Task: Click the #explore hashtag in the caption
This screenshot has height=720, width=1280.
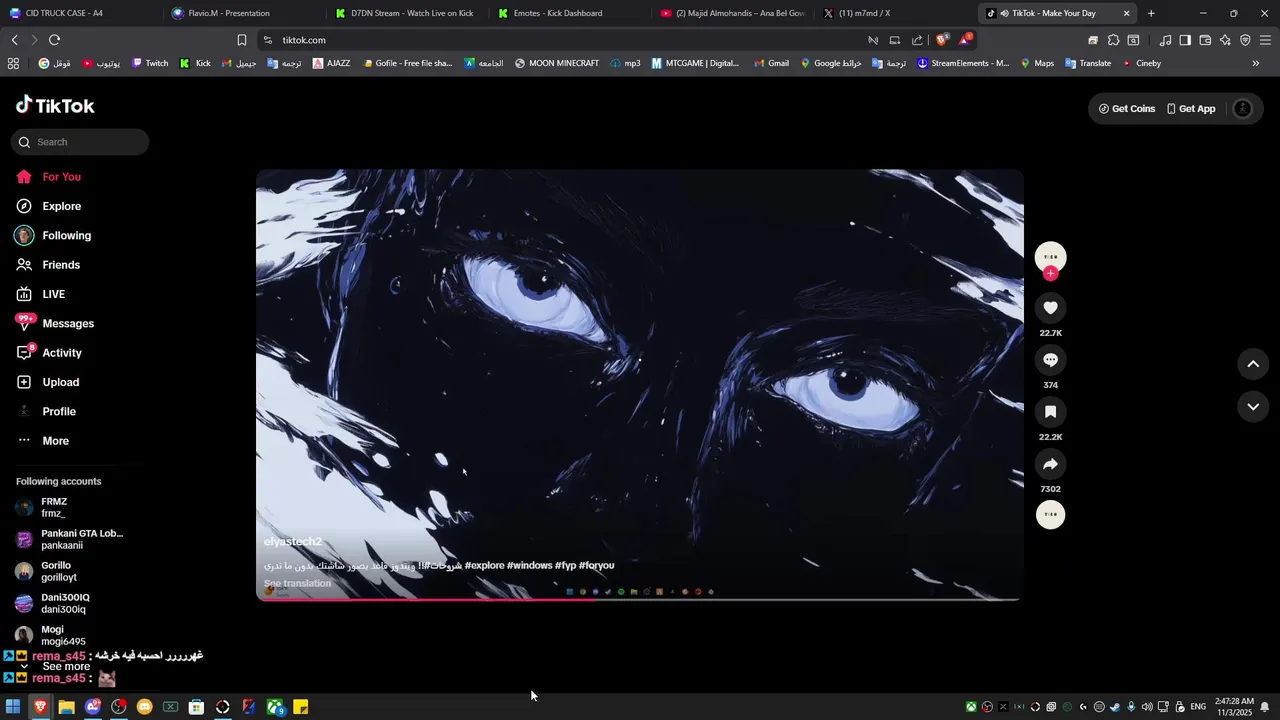Action: tap(485, 566)
